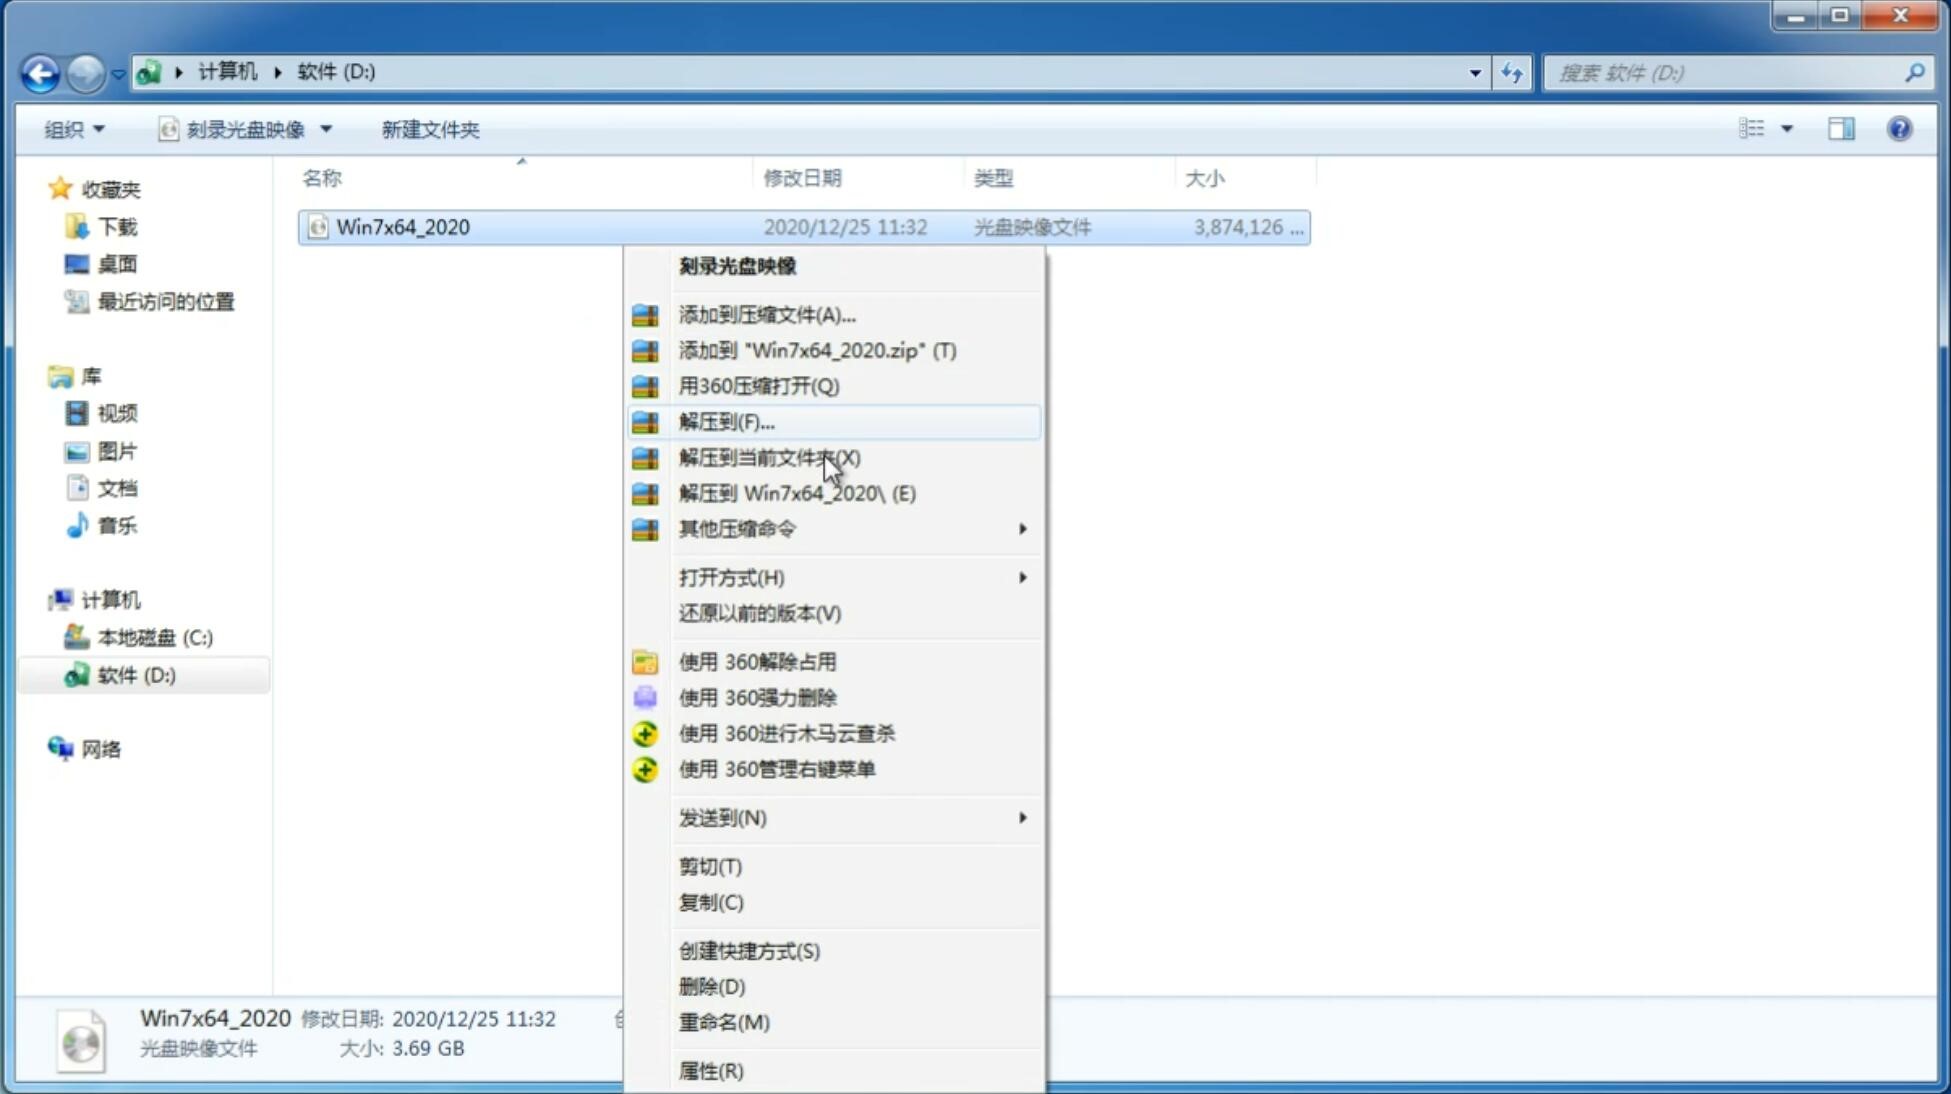Viewport: 1951px width, 1094px height.
Task: Click 软件 D drive tree item
Action: click(x=133, y=674)
